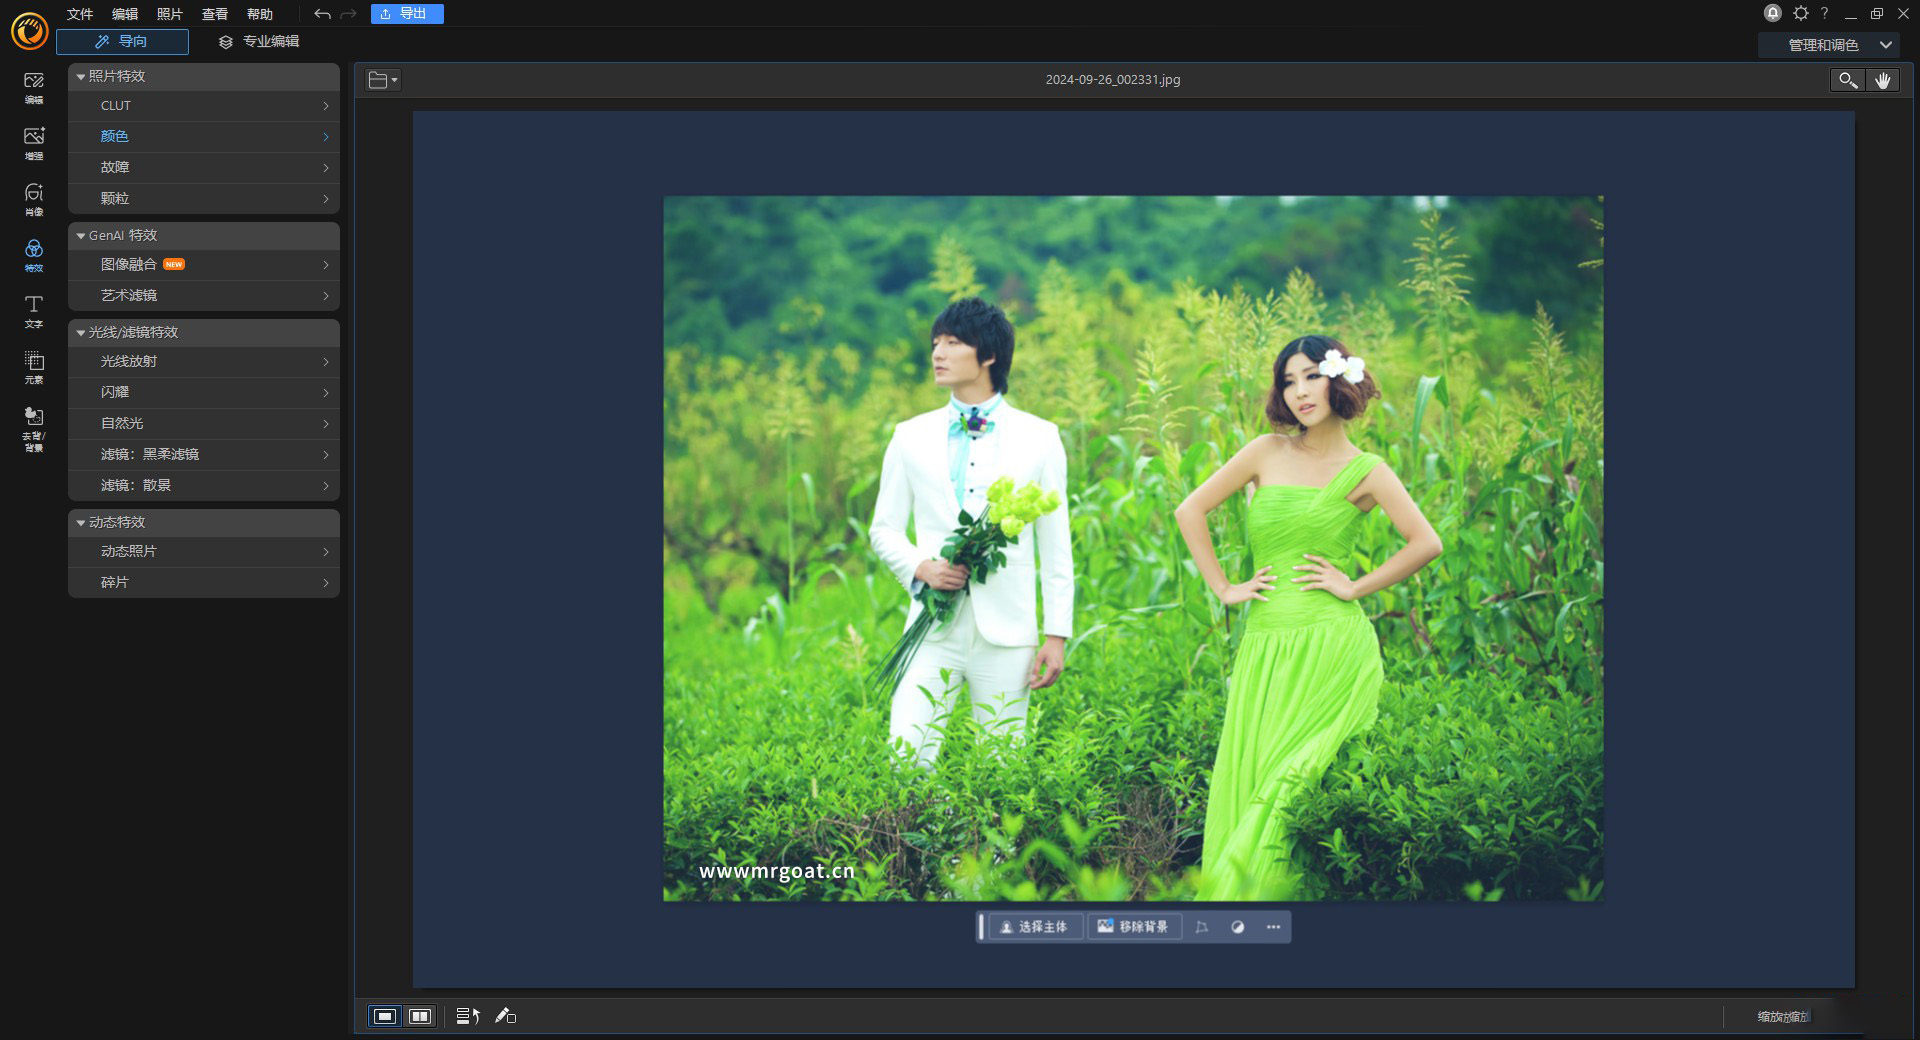Open the 文字 (Text) tool panel
This screenshot has width=1920, height=1040.
33,312
